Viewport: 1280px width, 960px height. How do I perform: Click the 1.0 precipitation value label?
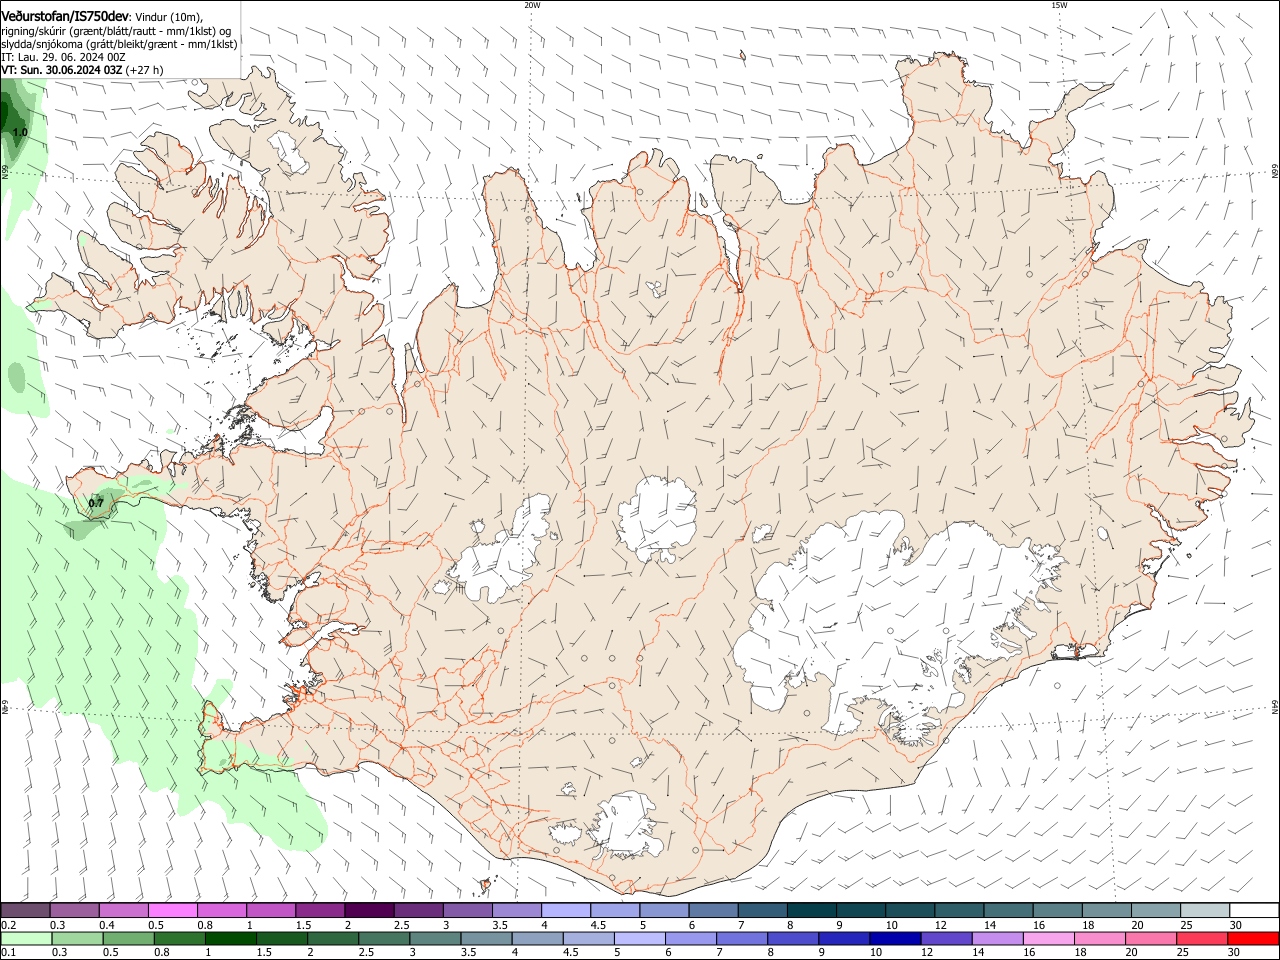(19, 132)
